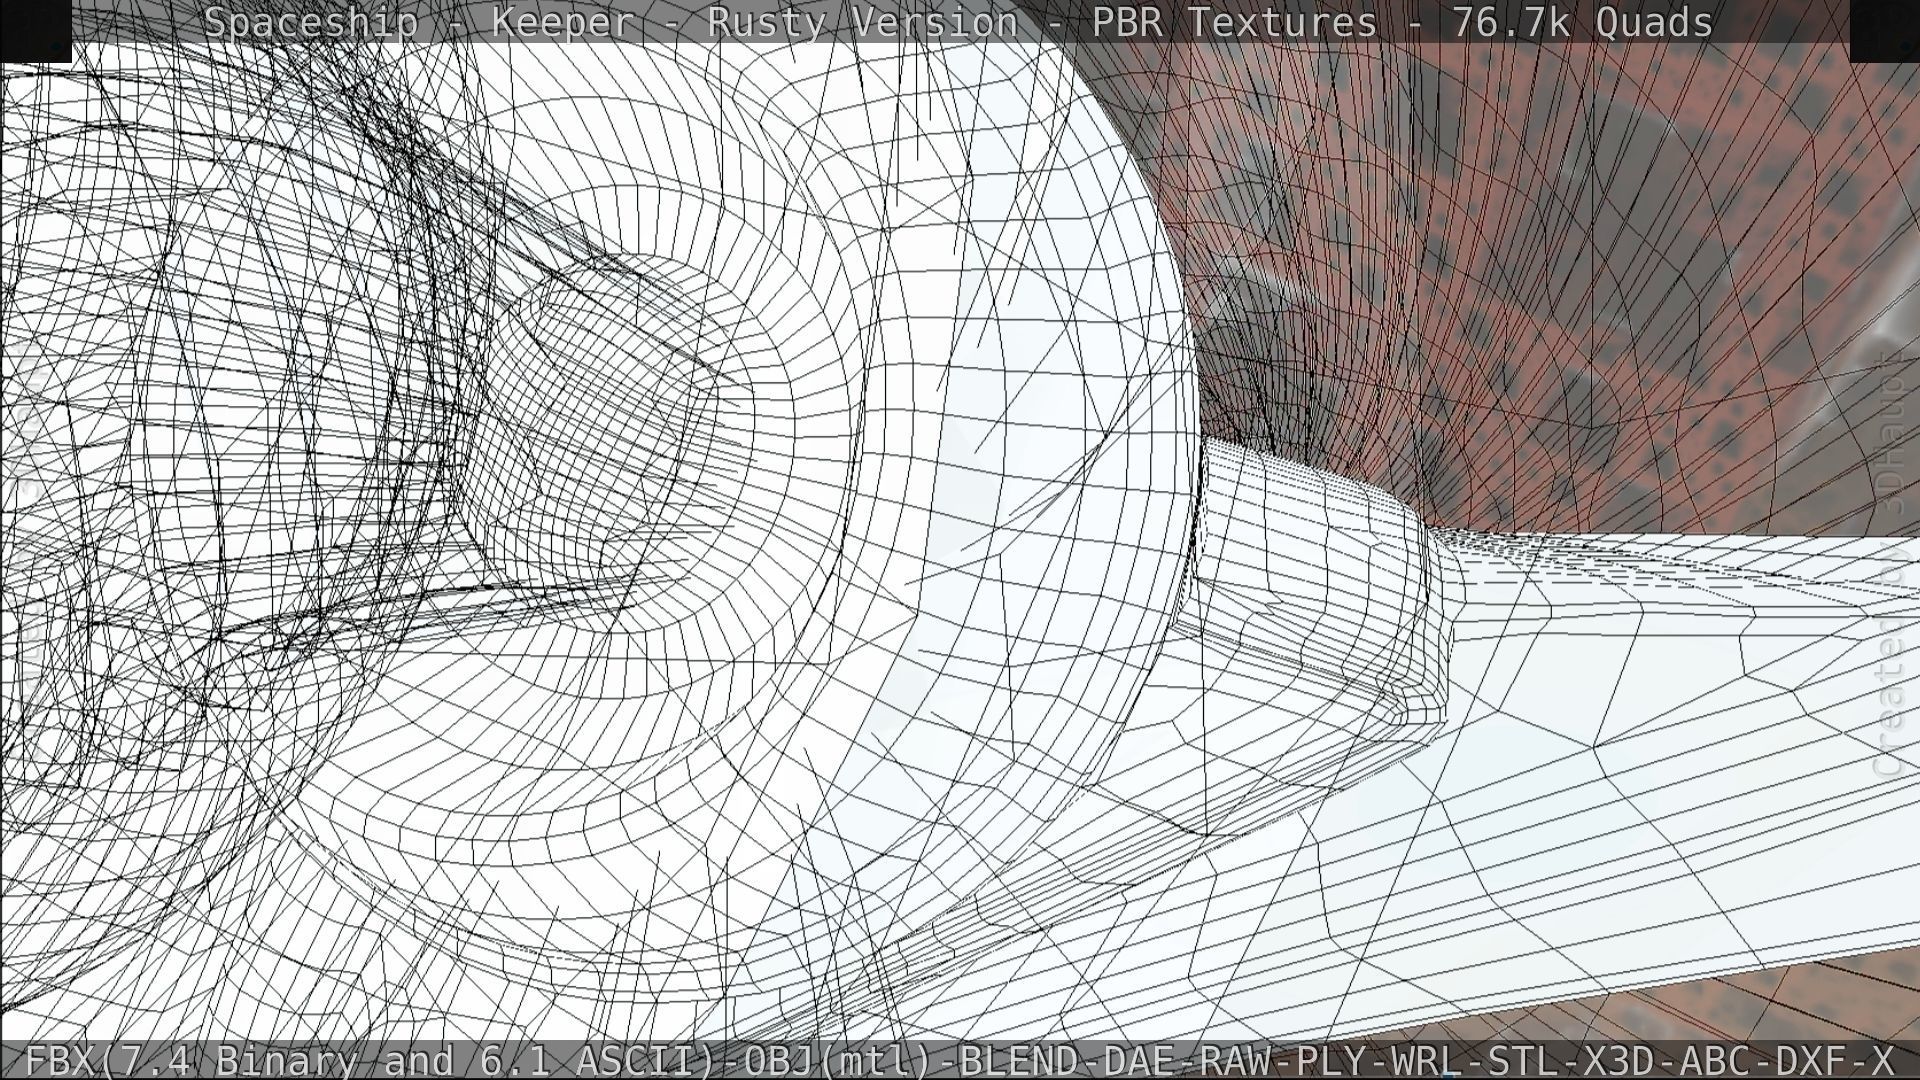Click 'FBX' in the bottom format list
This screenshot has height=1080, width=1920.
click(x=62, y=1060)
